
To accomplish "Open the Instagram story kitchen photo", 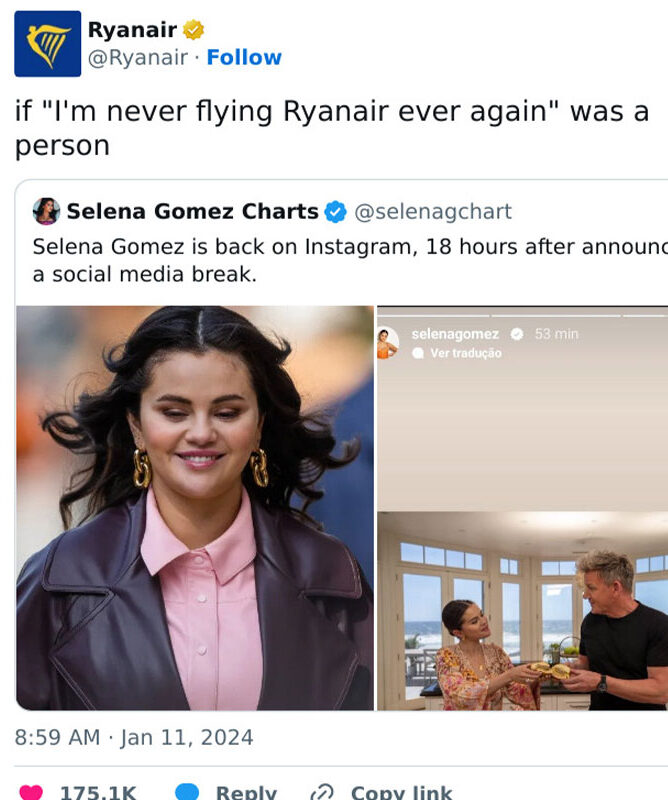I will (x=522, y=610).
